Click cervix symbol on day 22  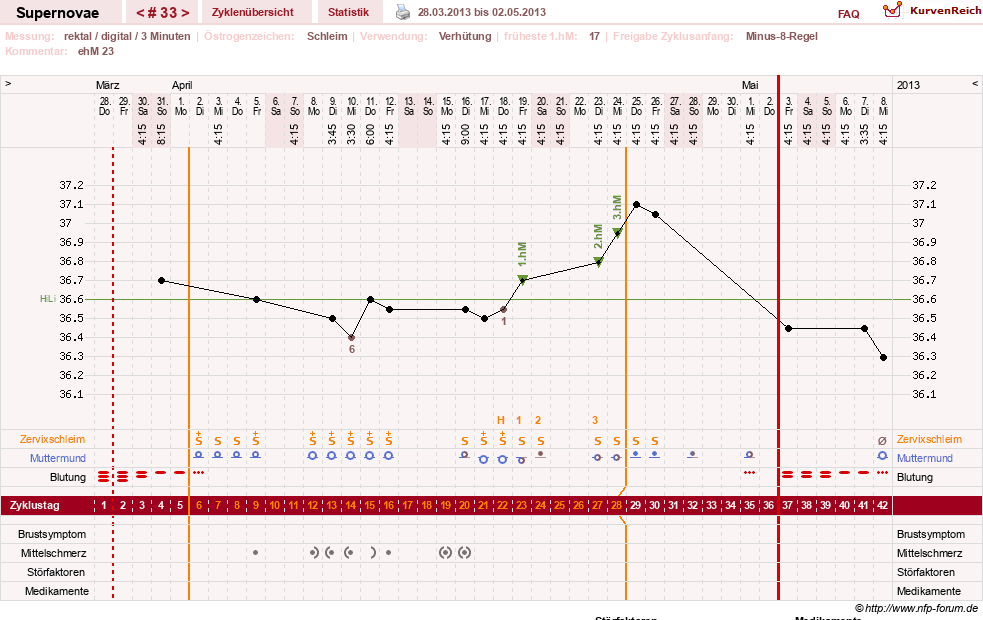pos(502,460)
